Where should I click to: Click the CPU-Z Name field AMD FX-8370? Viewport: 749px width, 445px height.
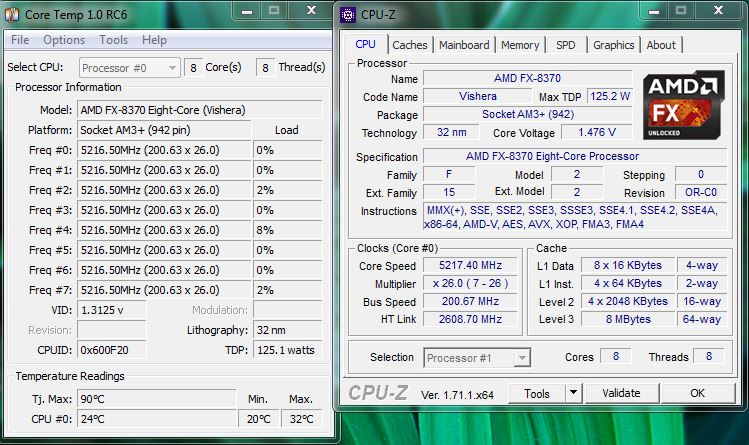527,78
